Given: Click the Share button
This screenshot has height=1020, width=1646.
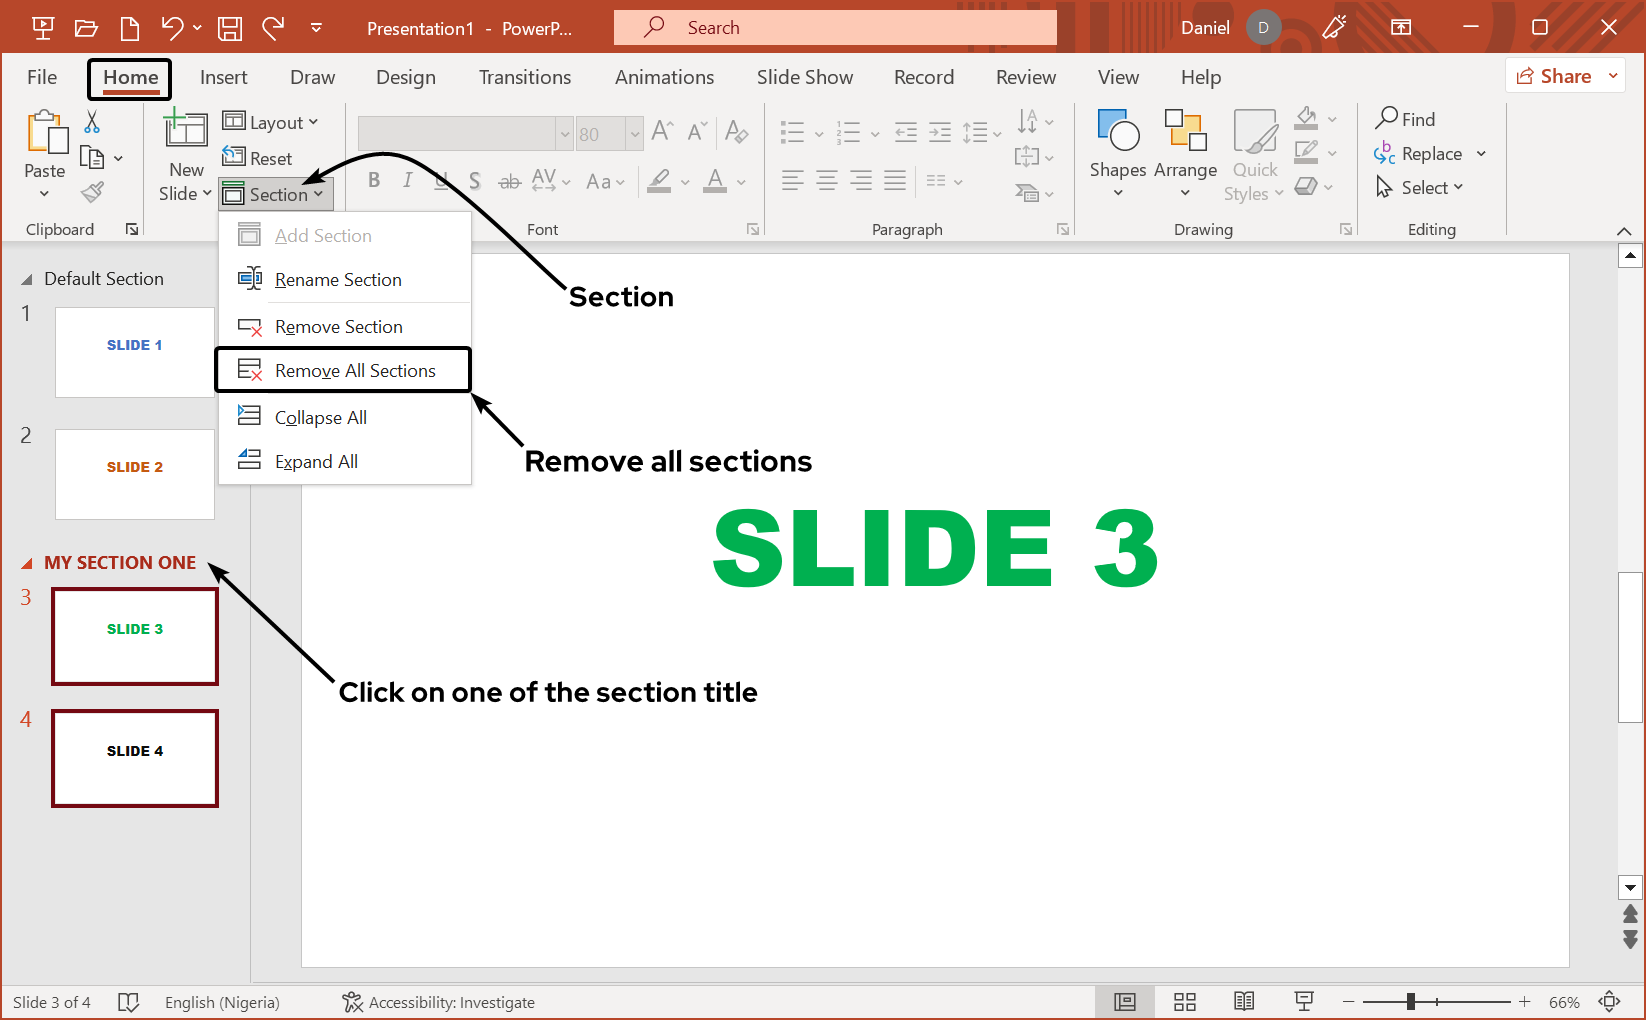Looking at the screenshot, I should click(x=1560, y=75).
